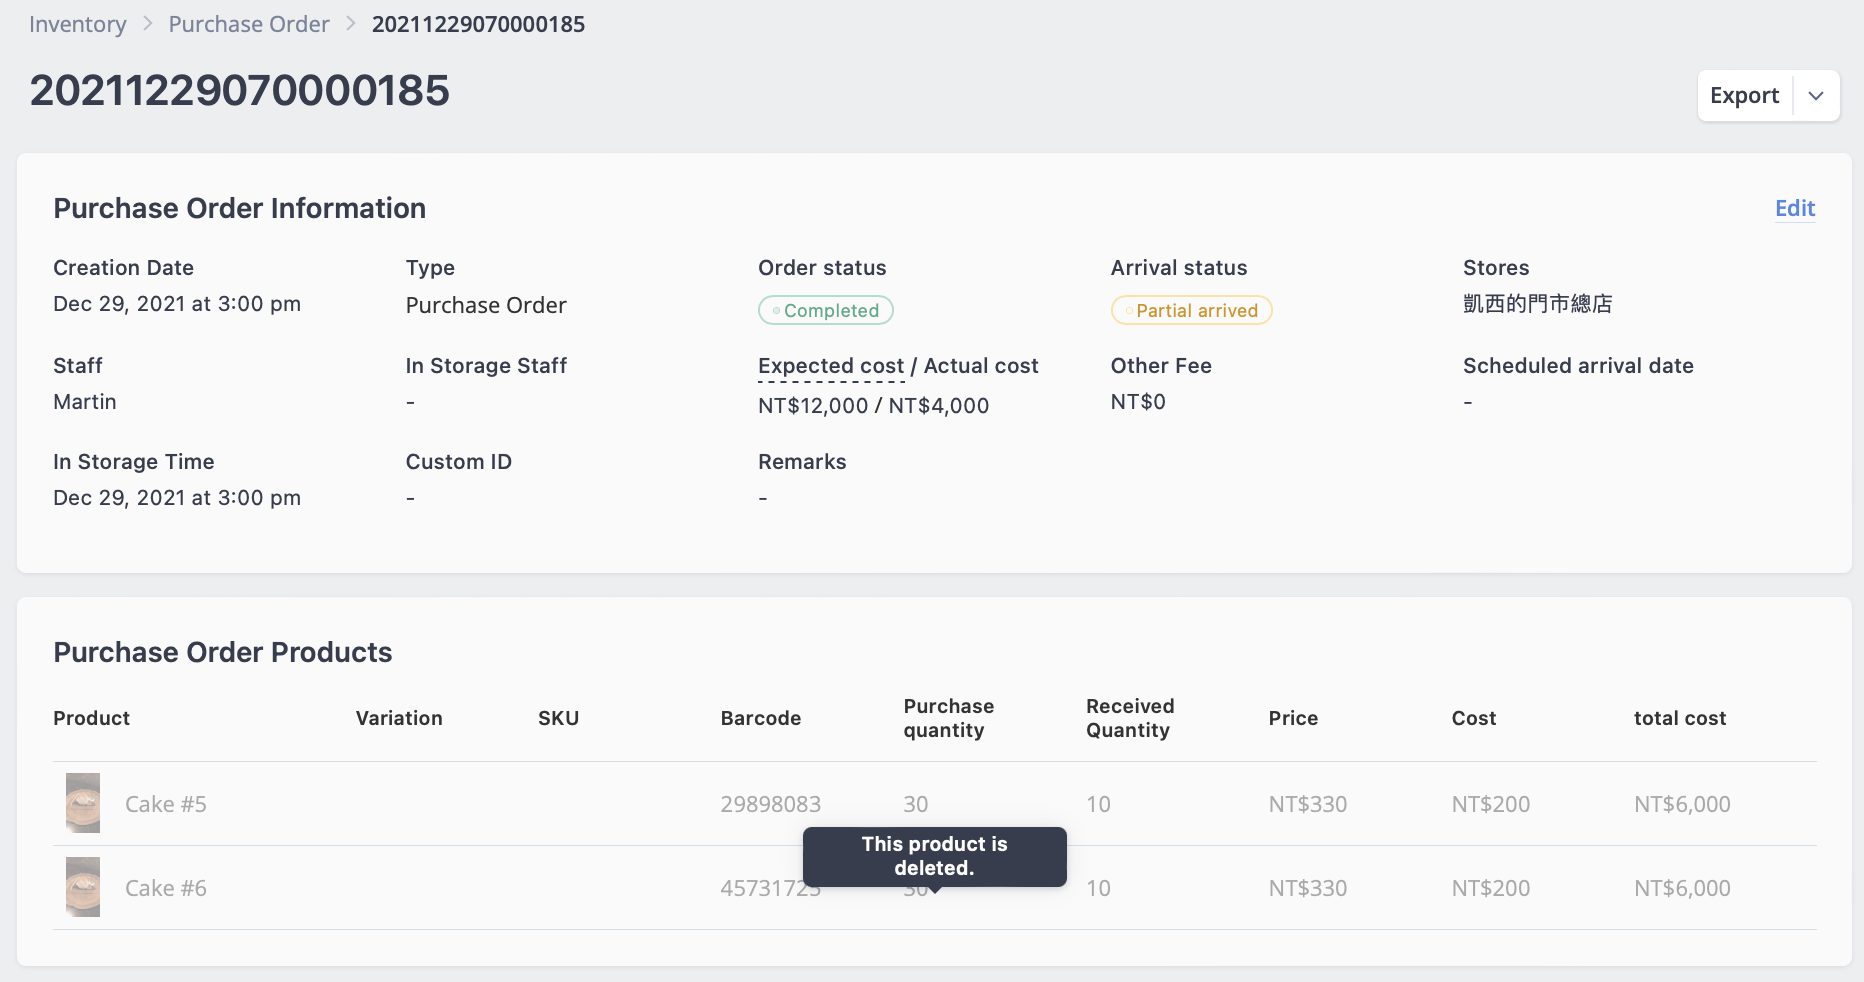
Task: Click barcode 29898083 in Cake #5 row
Action: point(771,804)
